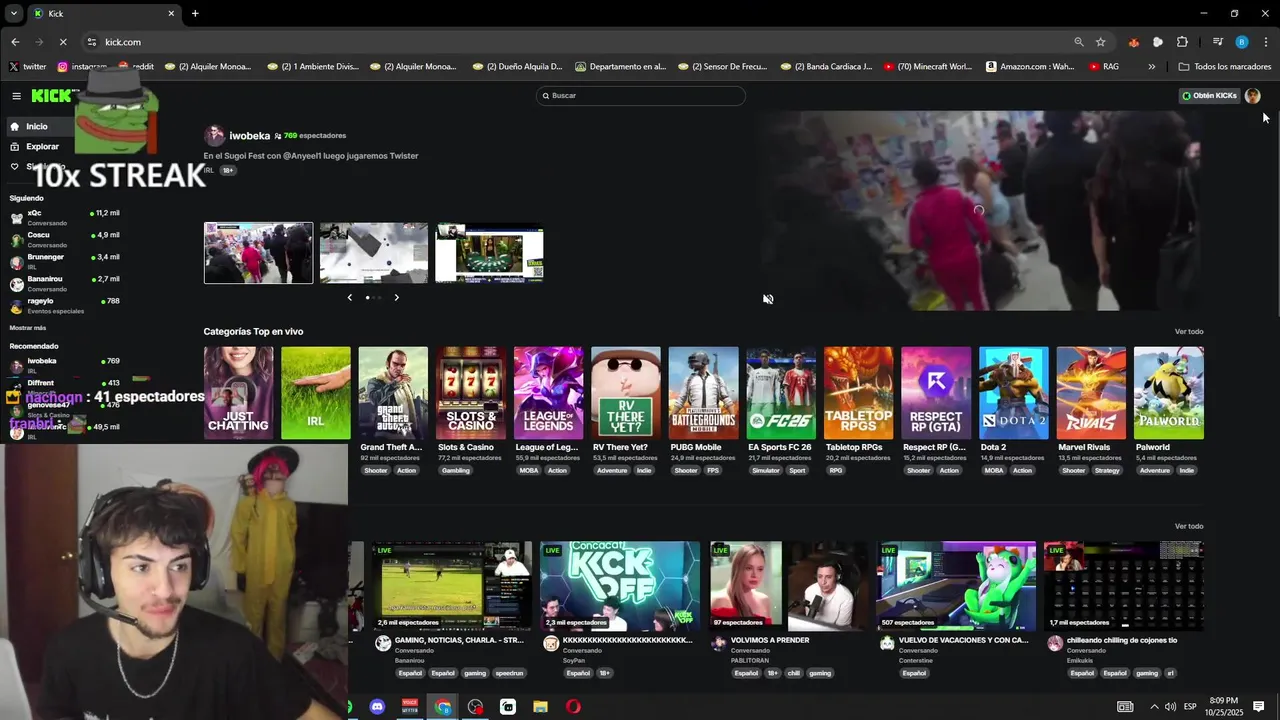Click the Obtén KICKs button
Viewport: 1280px width, 720px height.
pos(1209,96)
